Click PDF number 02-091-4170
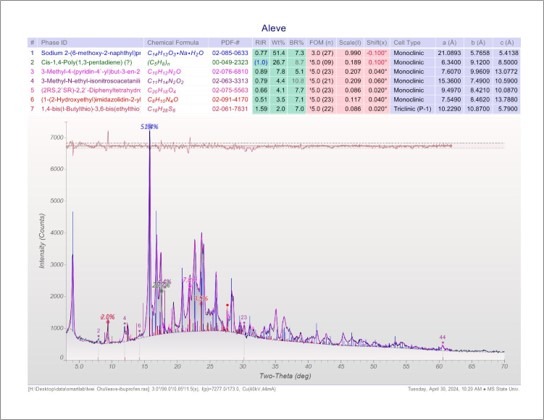 pyautogui.click(x=230, y=100)
